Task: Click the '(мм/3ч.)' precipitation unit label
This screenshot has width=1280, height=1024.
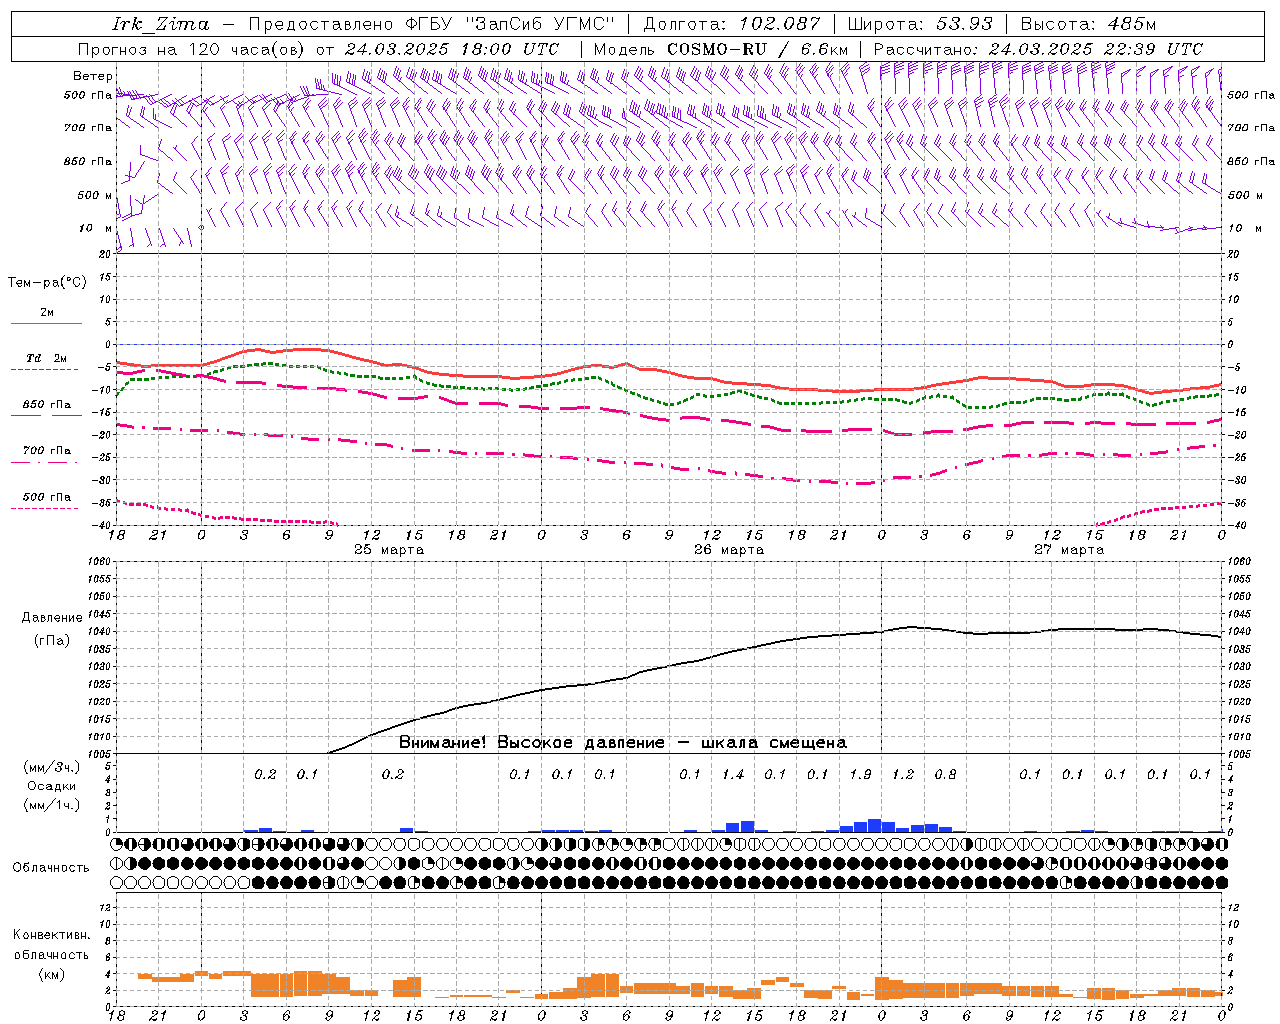Action: pyautogui.click(x=52, y=767)
